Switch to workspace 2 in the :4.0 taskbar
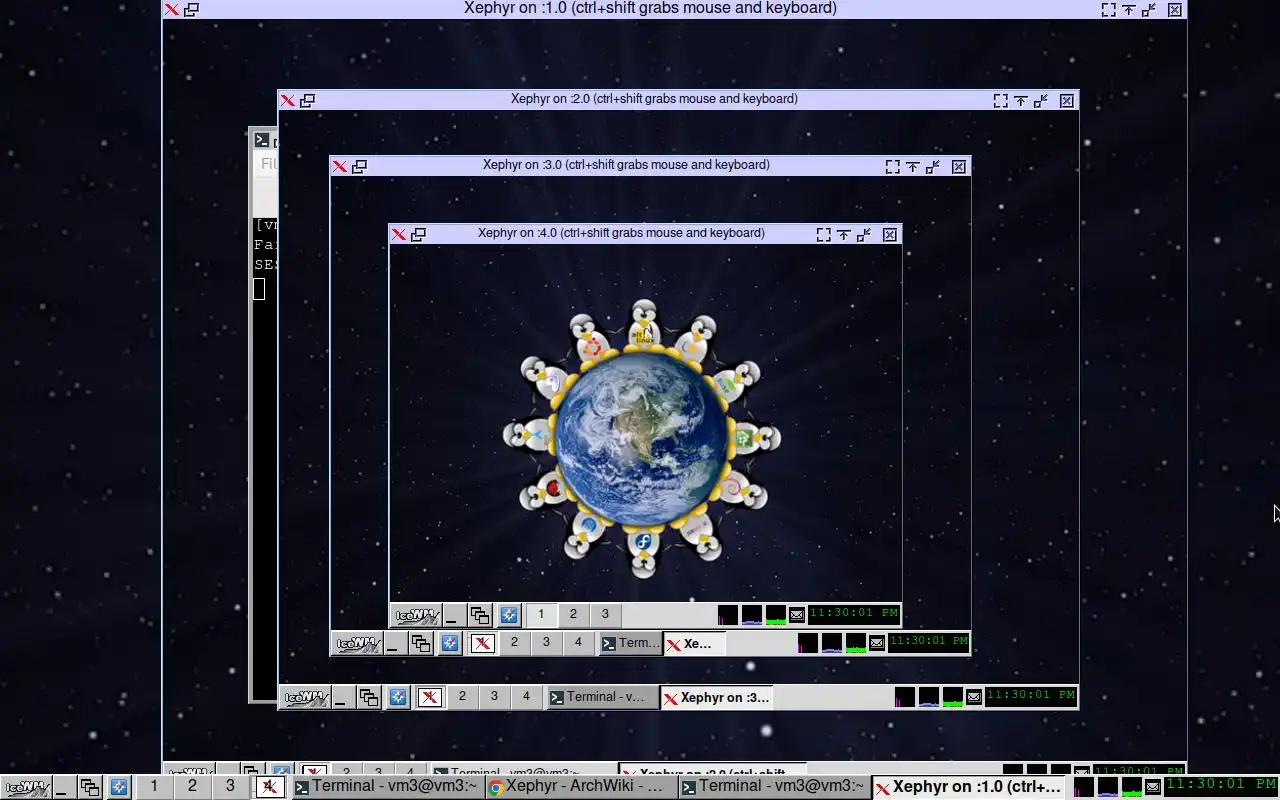1280x800 pixels. pos(573,614)
